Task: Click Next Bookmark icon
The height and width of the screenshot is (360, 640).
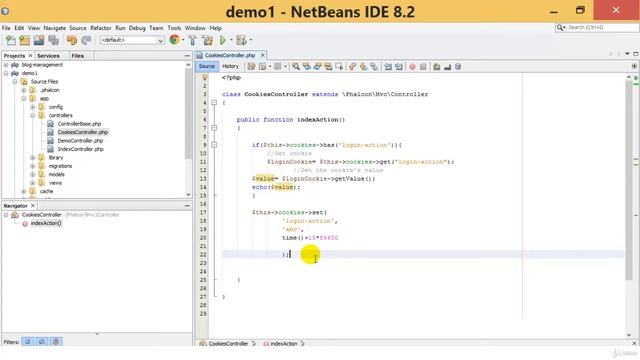Action: click(x=363, y=67)
